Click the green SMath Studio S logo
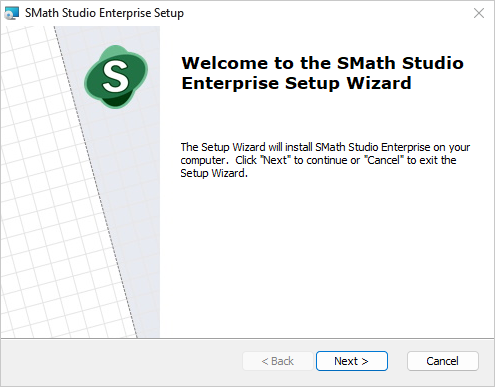 116,77
